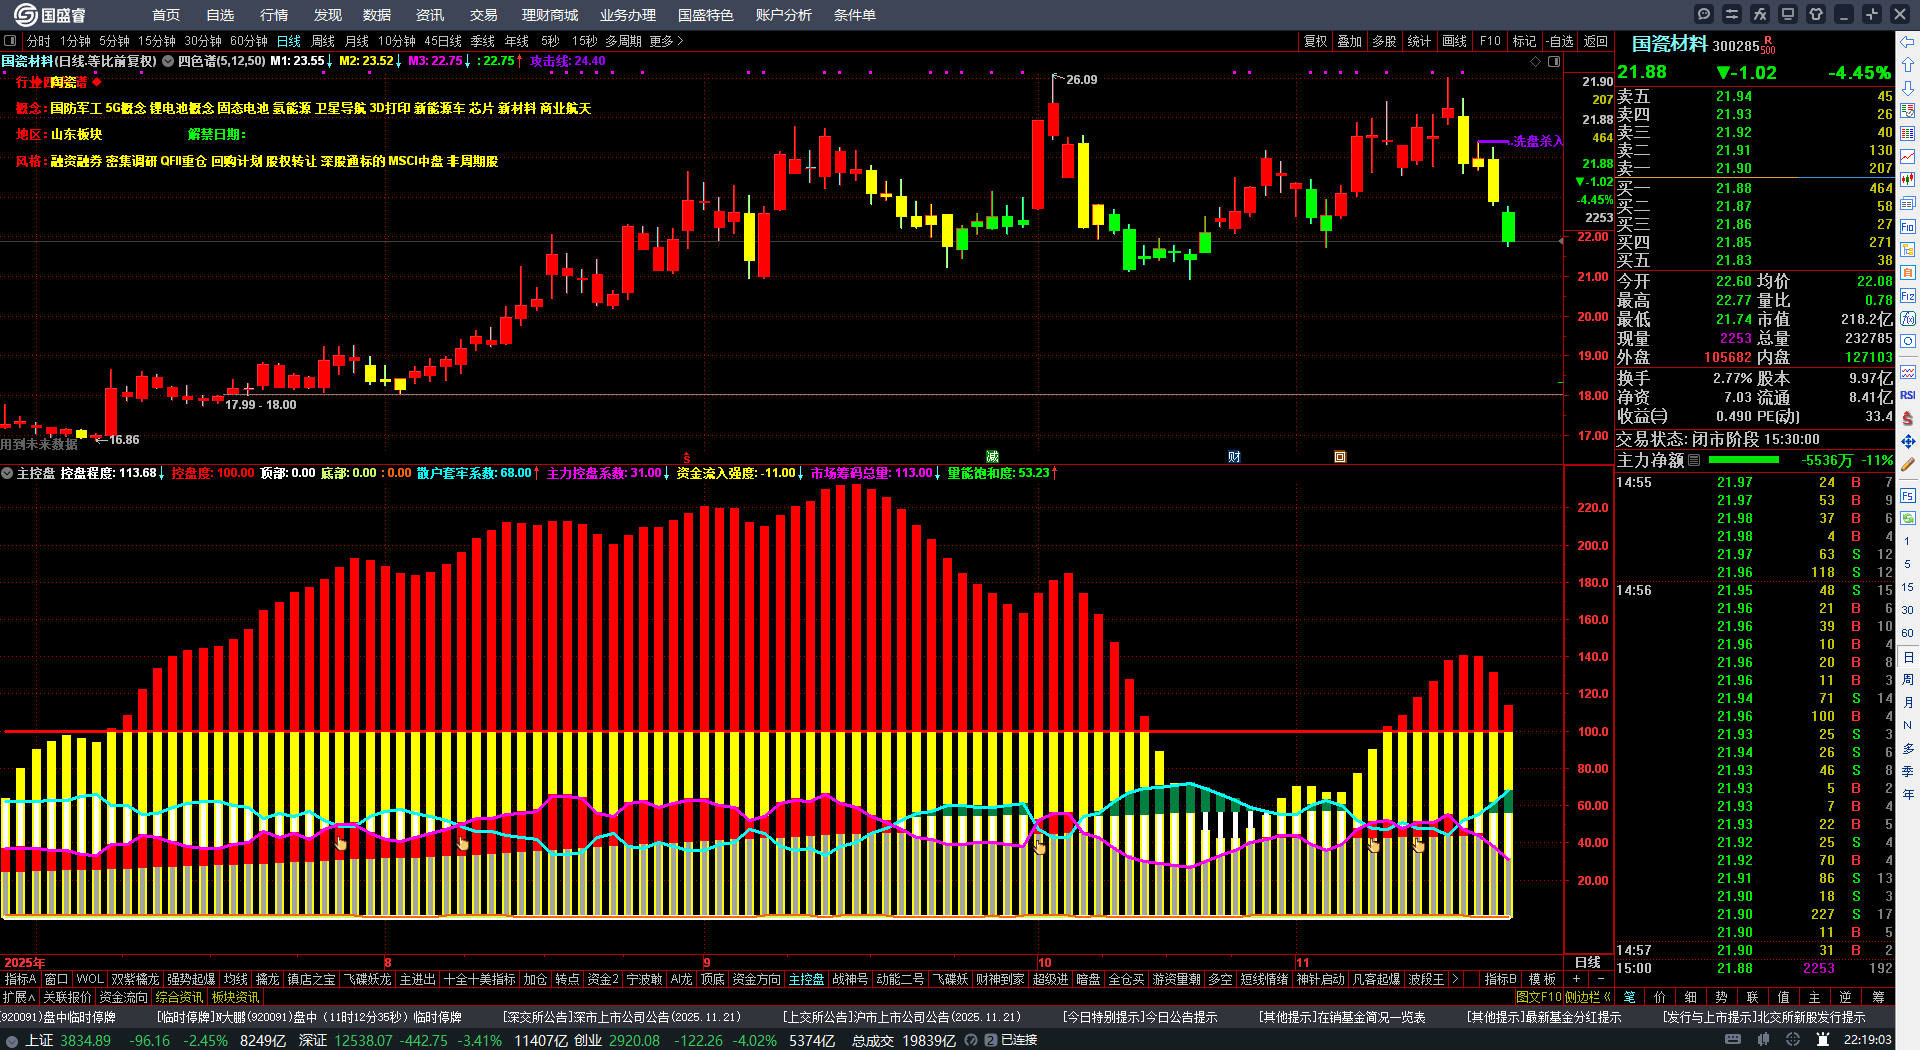Toggle the panel layout icon beside the diamond

coord(1554,61)
